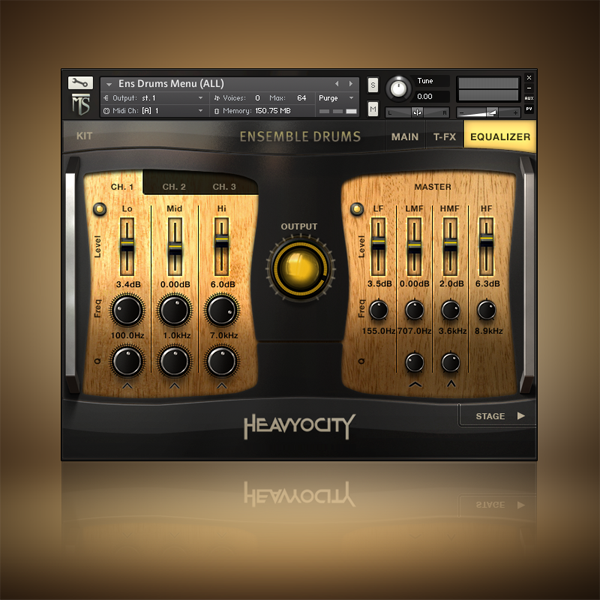600x600 pixels.
Task: Click the Hi band Freq knob
Action: [x=221, y=311]
